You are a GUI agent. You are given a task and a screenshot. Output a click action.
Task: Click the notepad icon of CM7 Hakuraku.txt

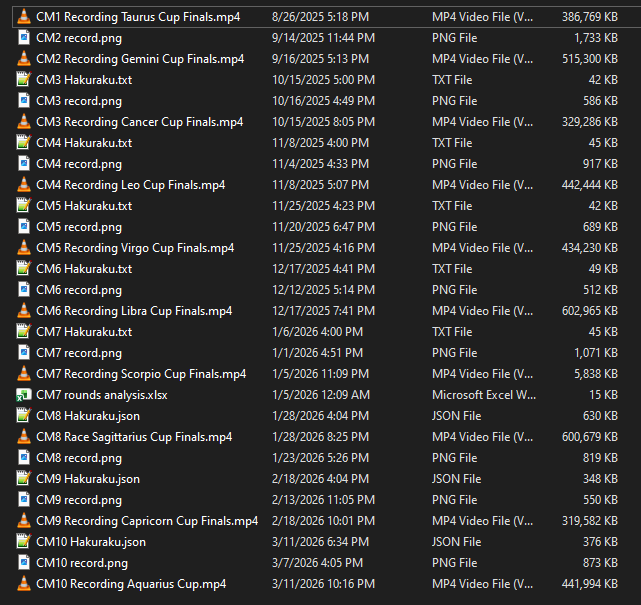(24, 332)
